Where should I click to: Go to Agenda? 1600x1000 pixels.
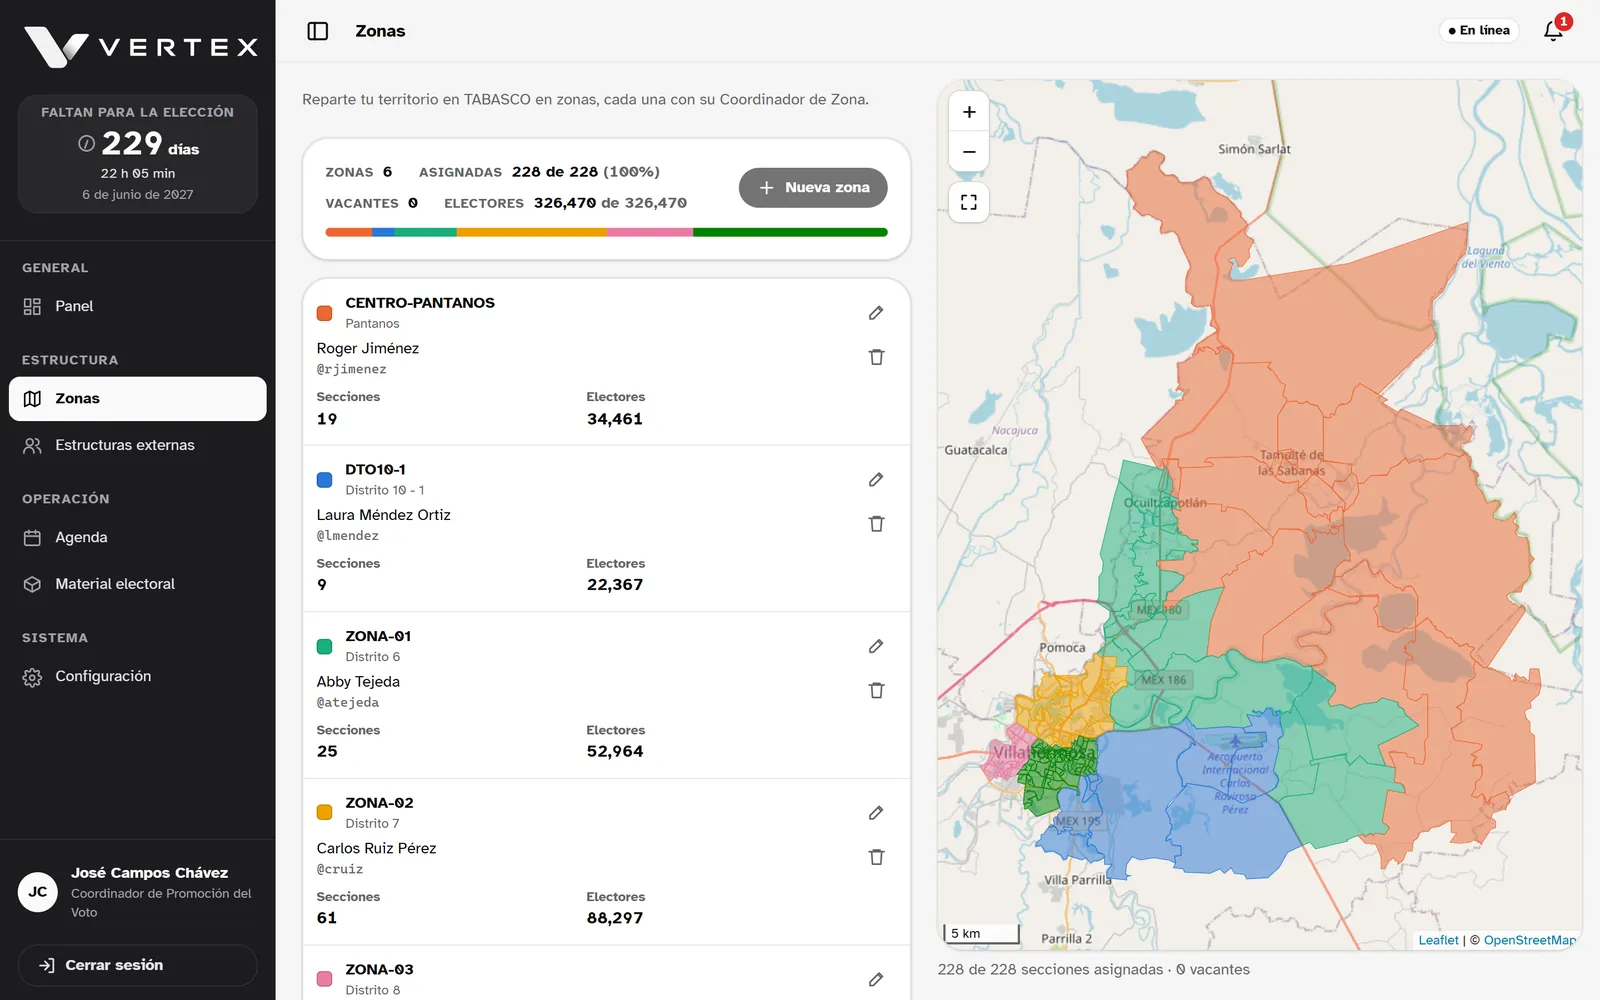138,538
